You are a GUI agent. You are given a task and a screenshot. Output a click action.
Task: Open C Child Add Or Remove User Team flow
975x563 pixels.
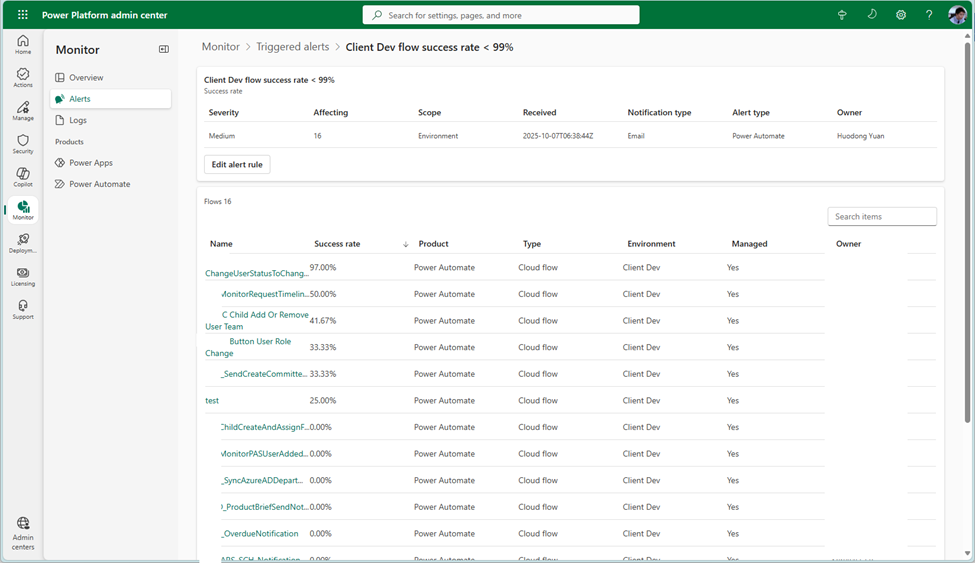[257, 320]
